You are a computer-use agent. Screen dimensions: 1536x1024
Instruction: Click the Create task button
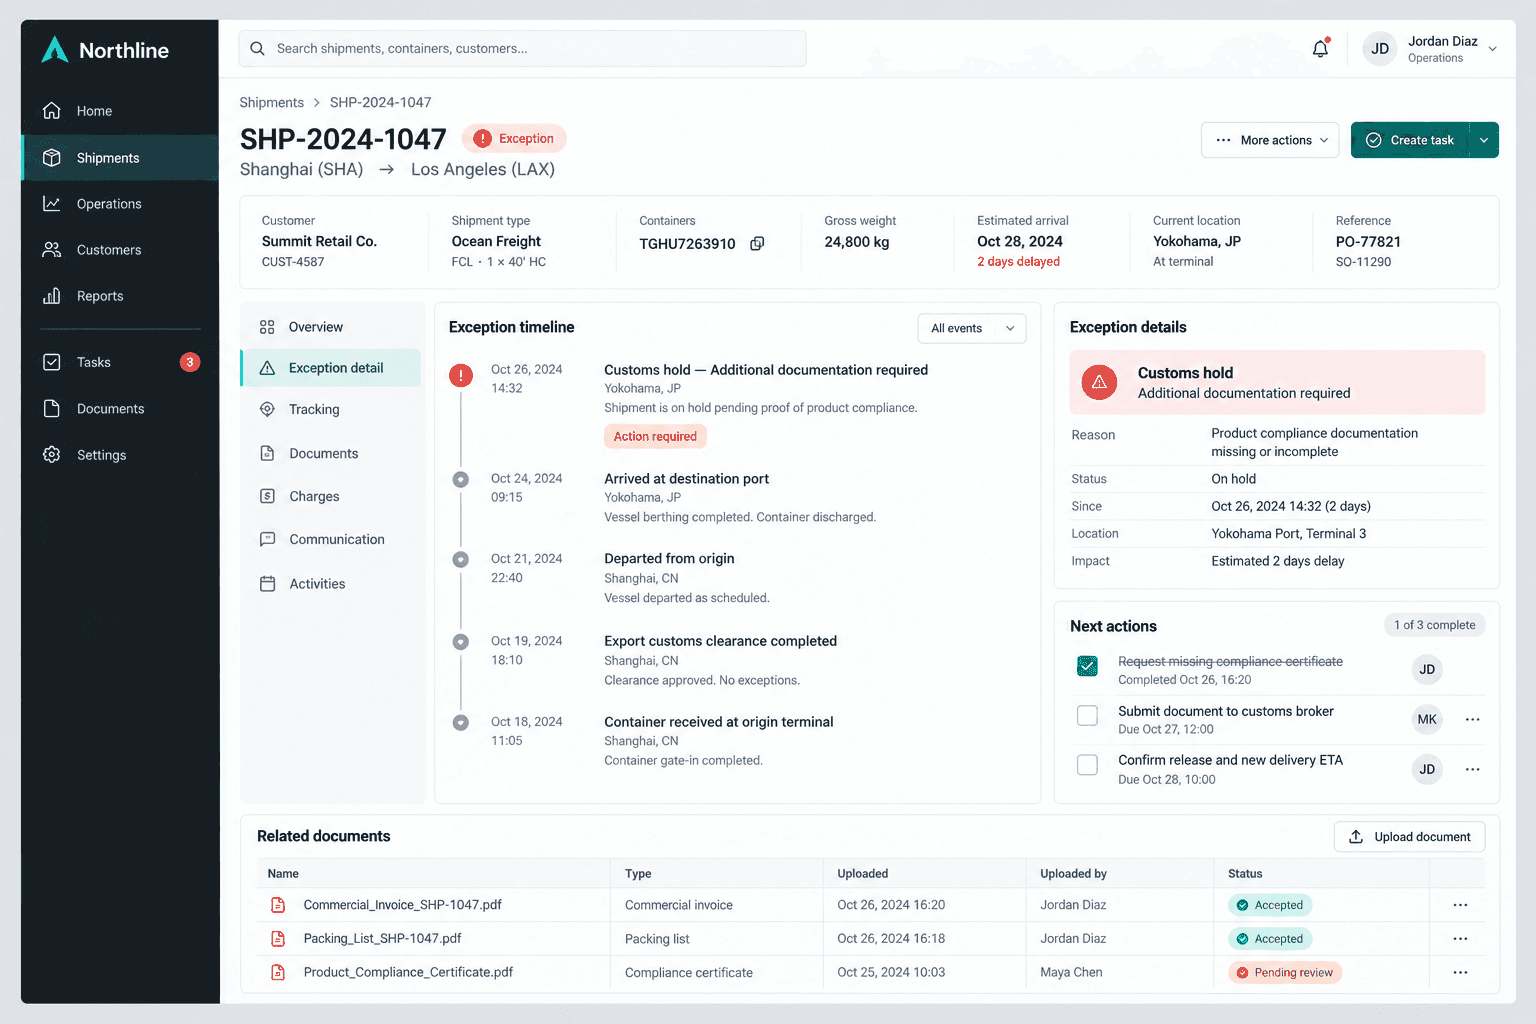click(x=1410, y=140)
